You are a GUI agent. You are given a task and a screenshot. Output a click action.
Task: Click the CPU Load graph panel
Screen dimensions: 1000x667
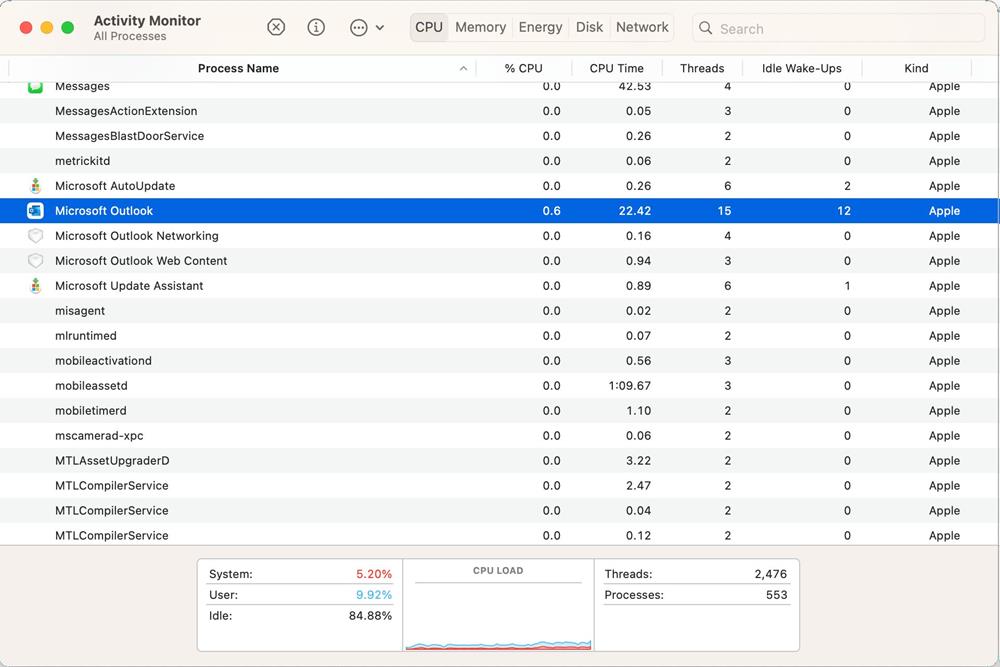[498, 605]
